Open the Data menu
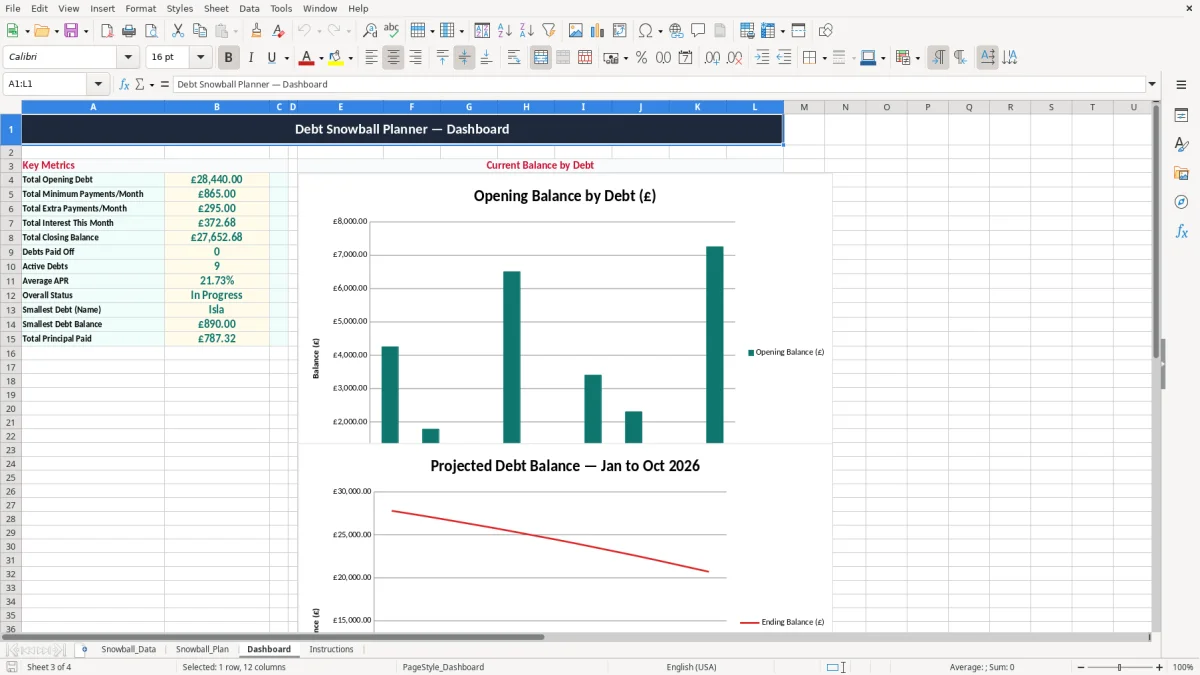1200x675 pixels. (x=249, y=8)
